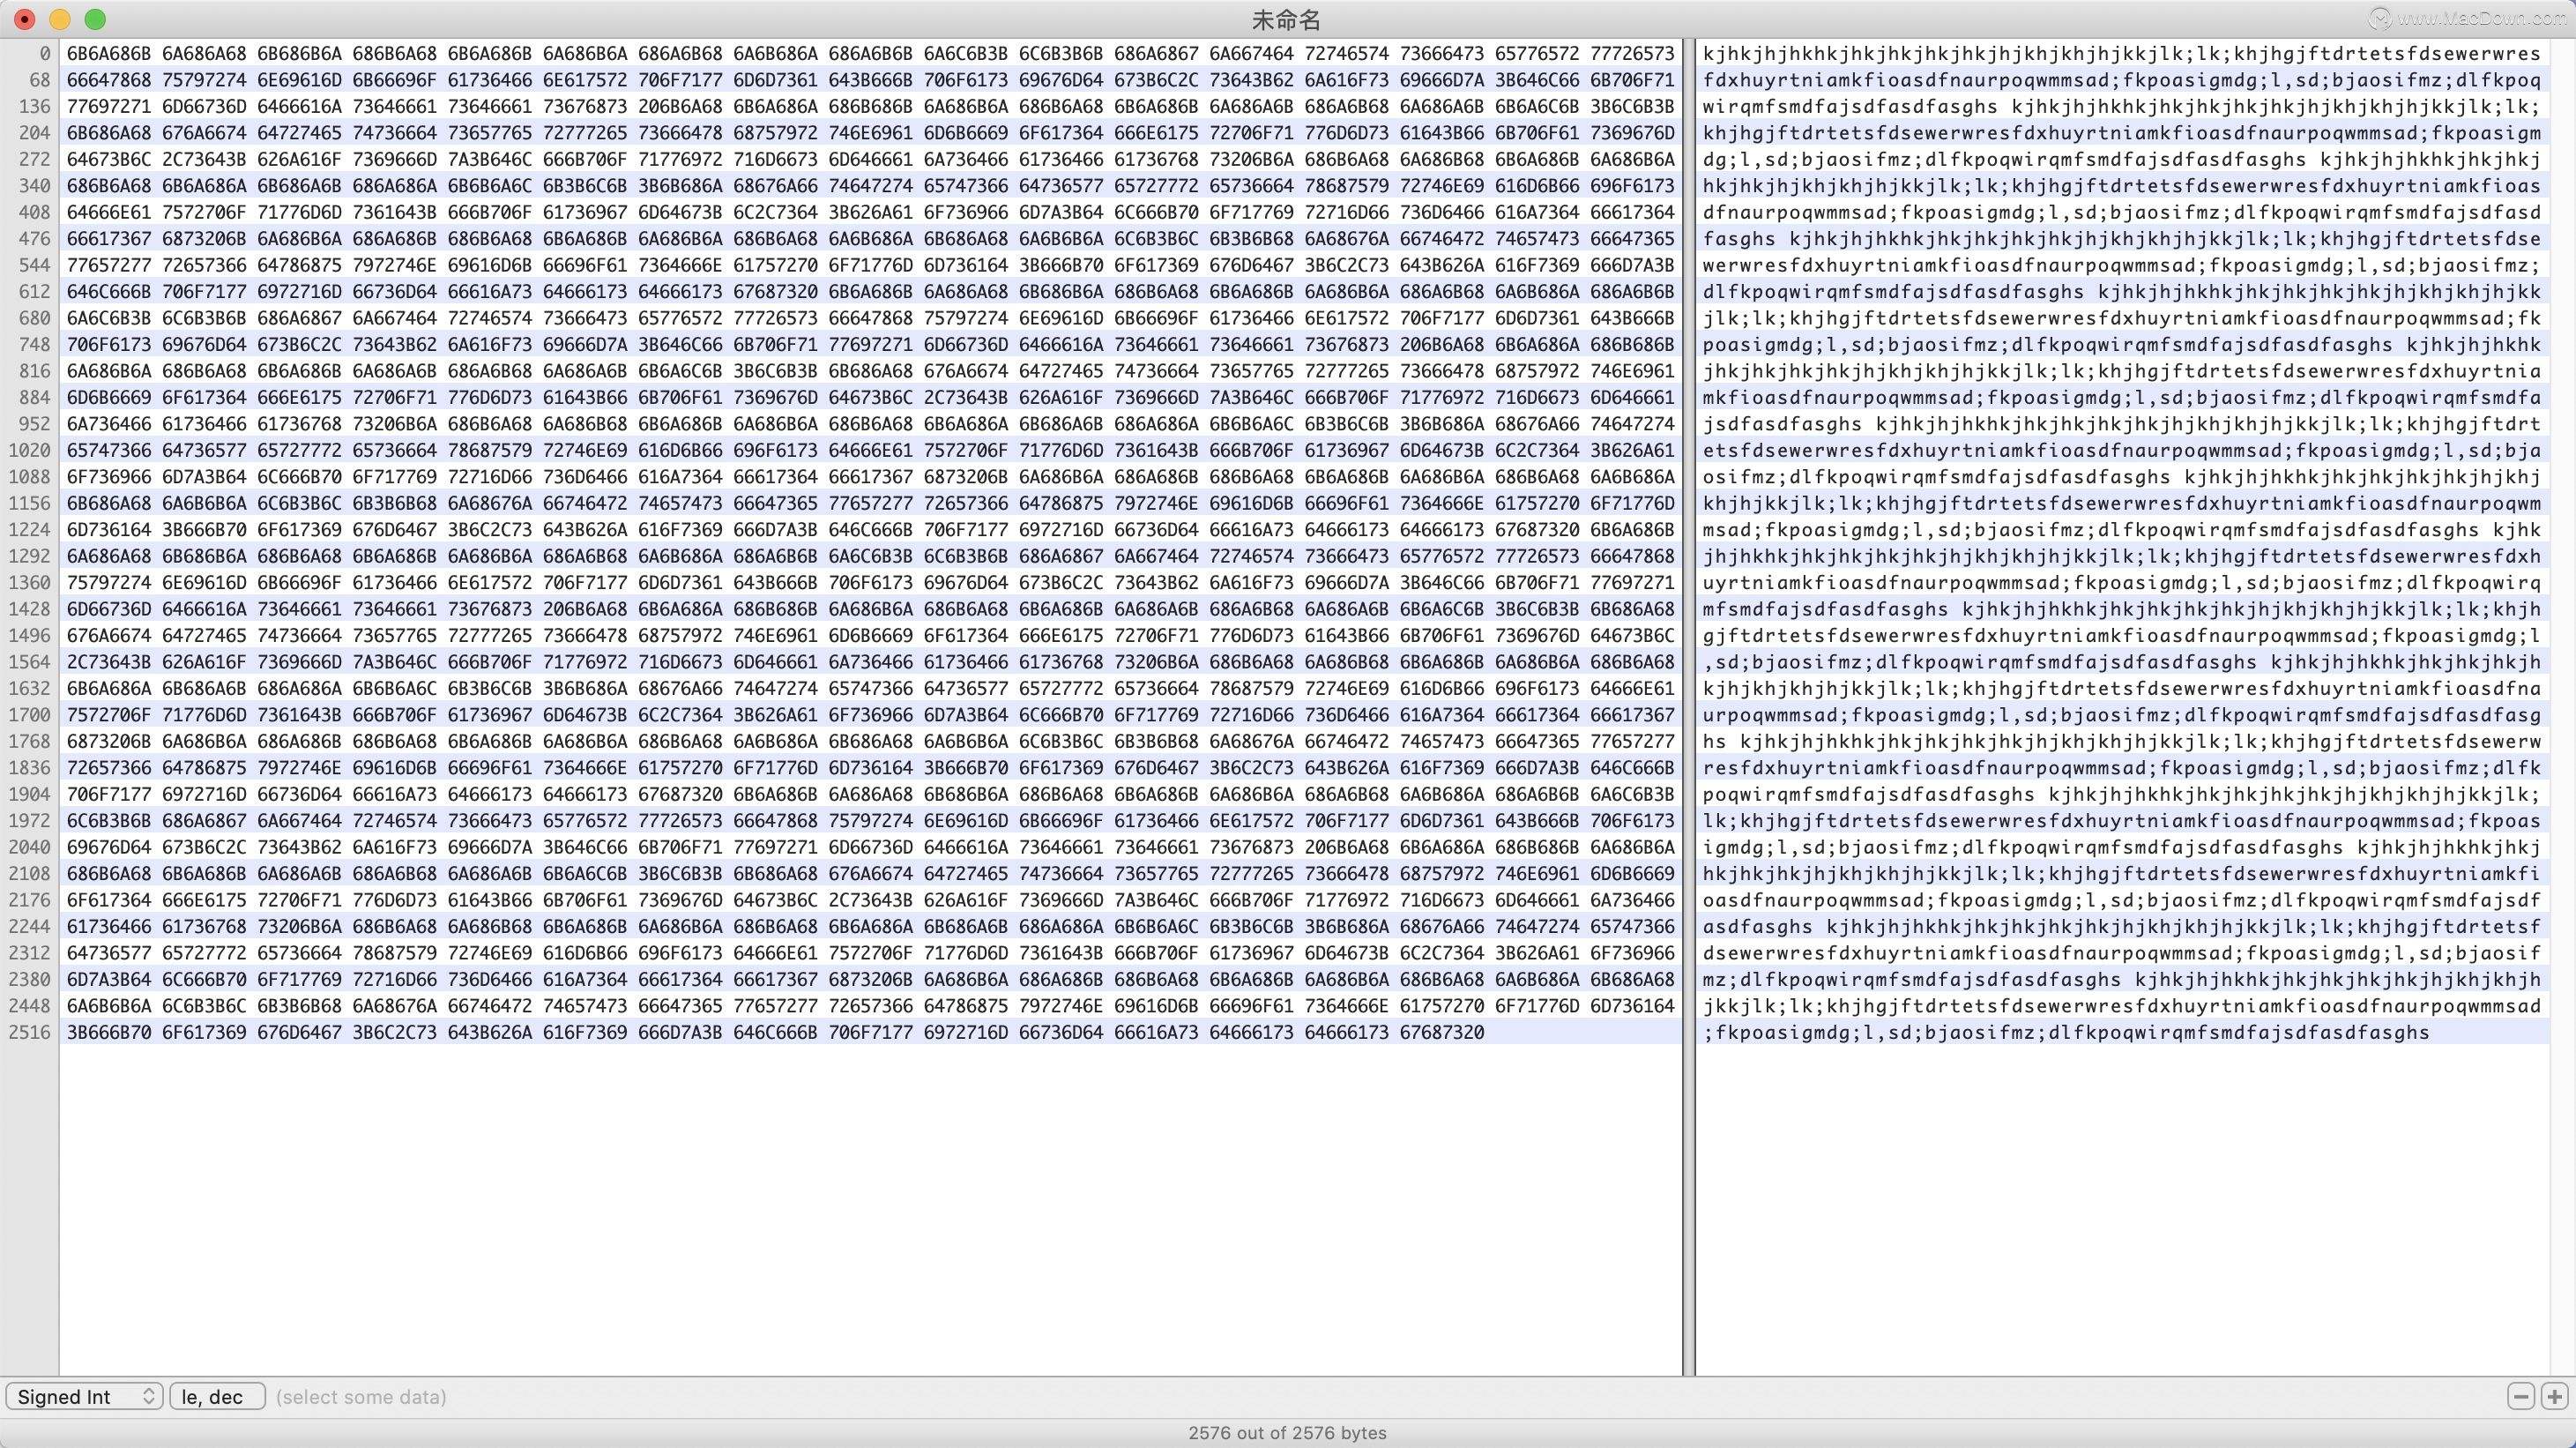Click last hex group 6D736164 on line 2448
Screen dimensions: 2576x1448
tap(1632, 1006)
